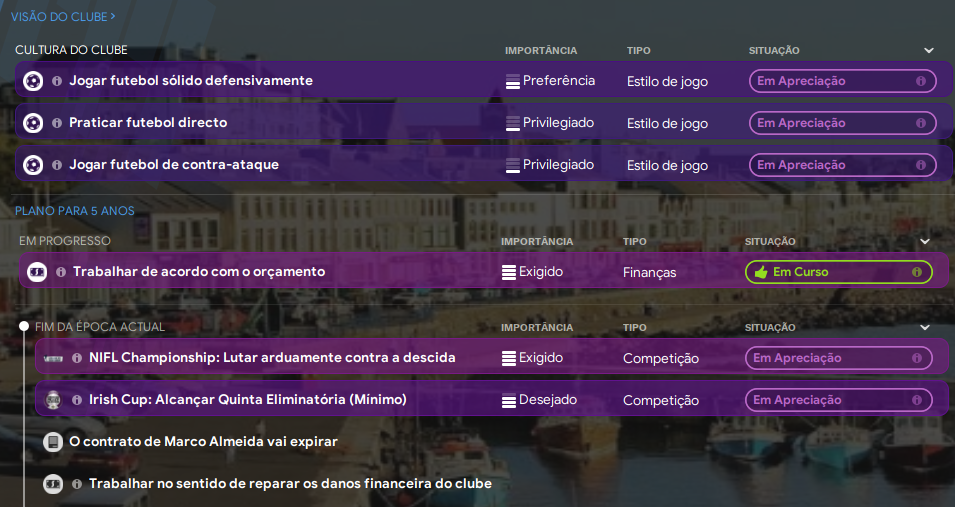This screenshot has width=955, height=507.
Task: Select Irish Cup: Alcançar Quinta Eliminatória
Action: (x=492, y=399)
